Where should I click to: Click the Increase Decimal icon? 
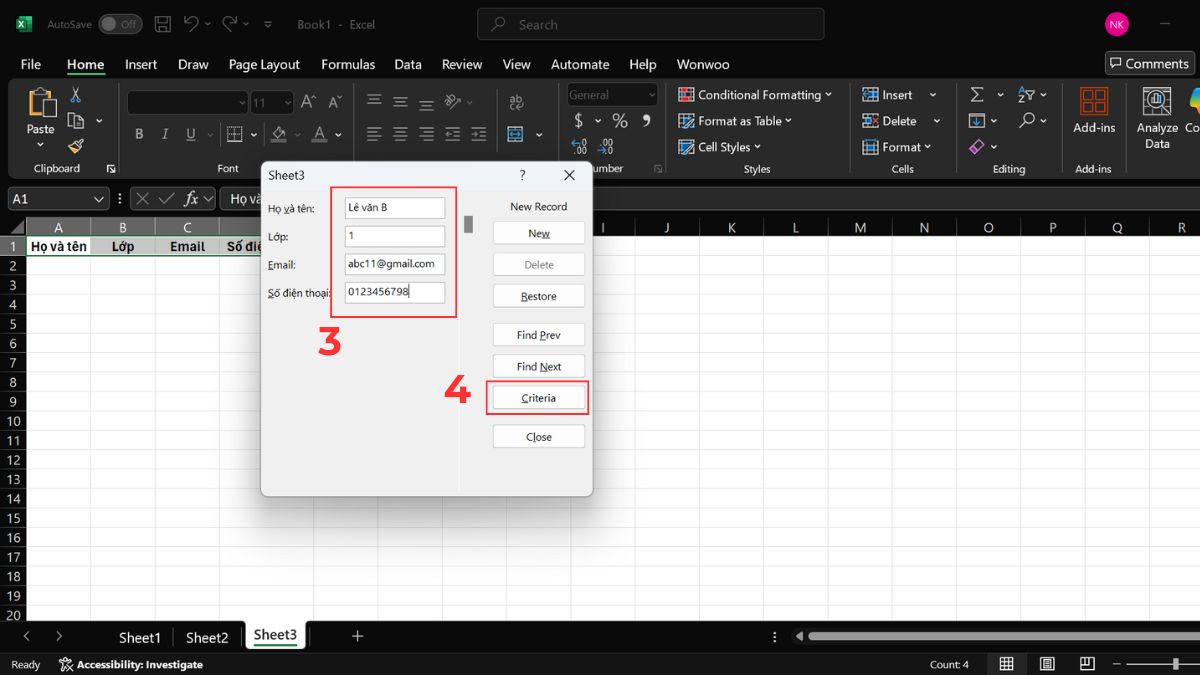(578, 146)
